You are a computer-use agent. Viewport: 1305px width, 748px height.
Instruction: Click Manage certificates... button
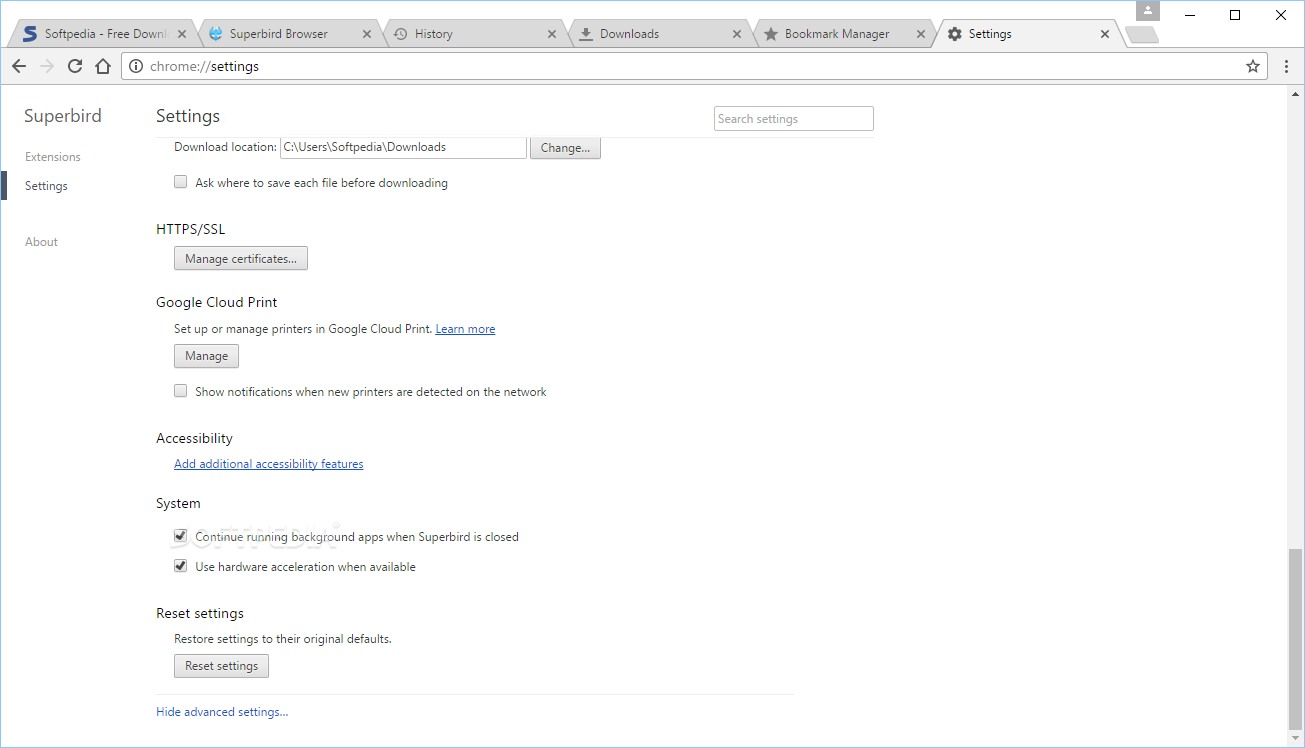point(241,259)
